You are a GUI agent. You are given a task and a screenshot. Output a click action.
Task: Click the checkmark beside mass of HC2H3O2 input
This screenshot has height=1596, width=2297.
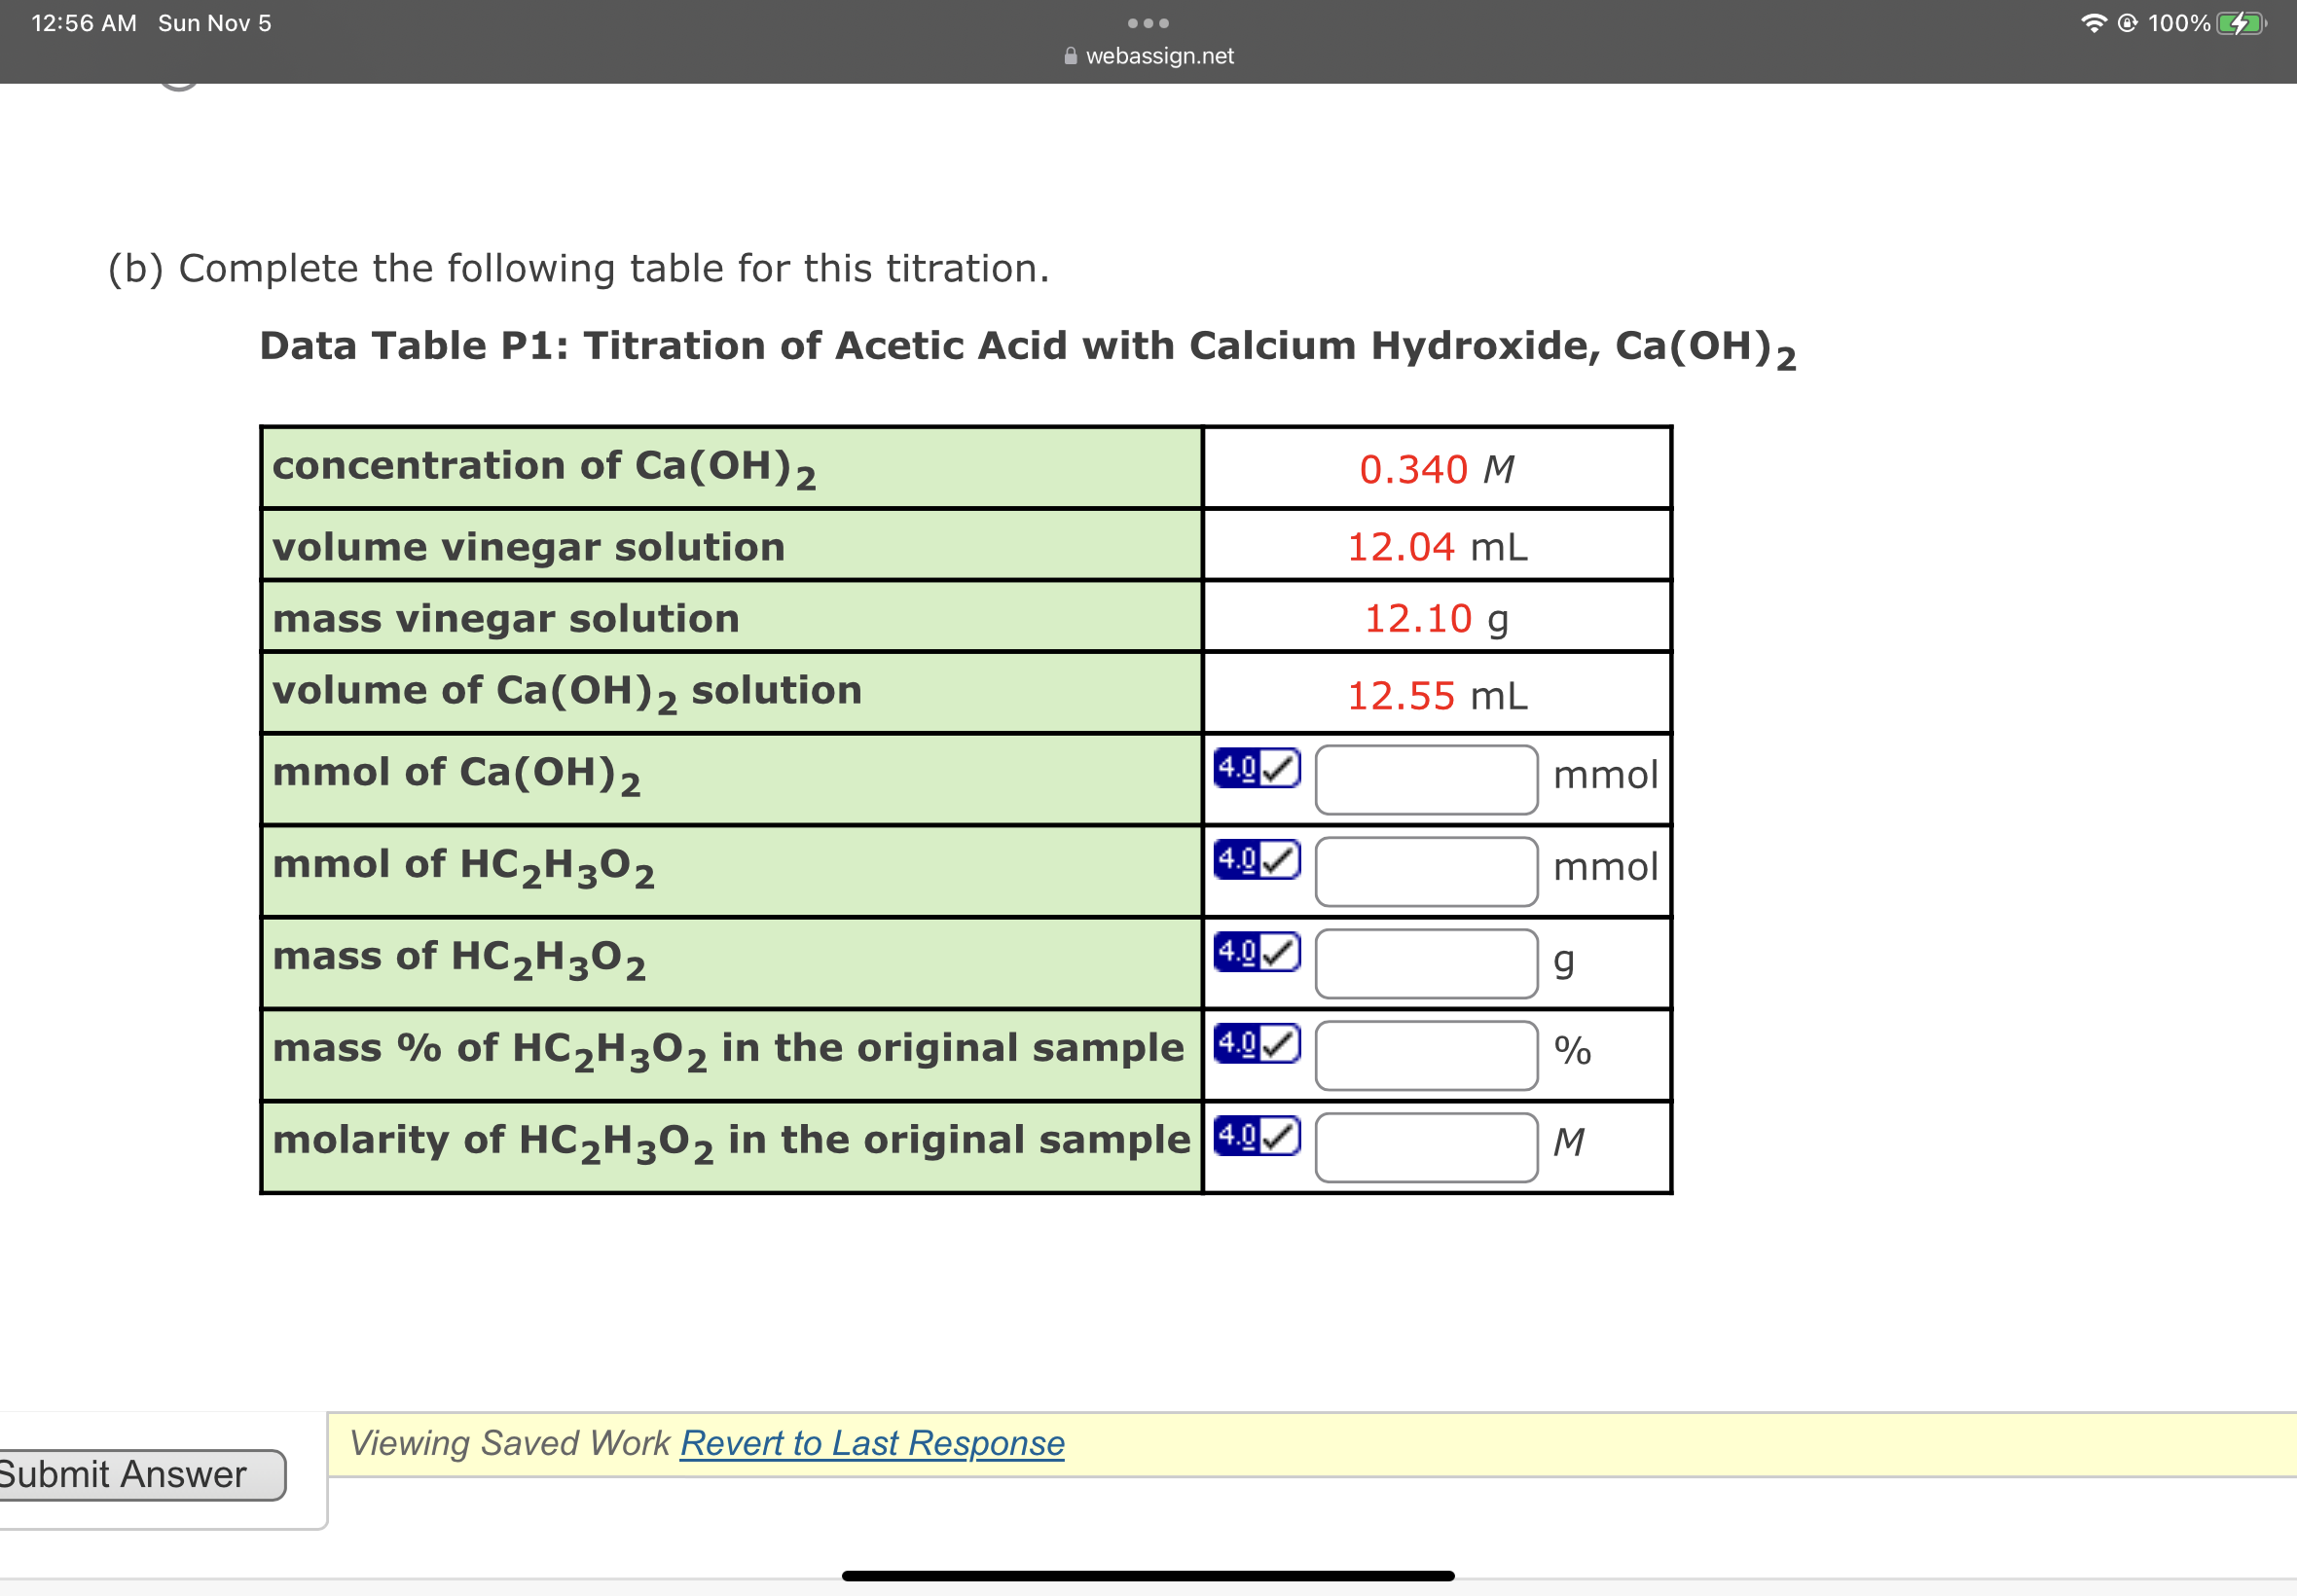pyautogui.click(x=1279, y=953)
